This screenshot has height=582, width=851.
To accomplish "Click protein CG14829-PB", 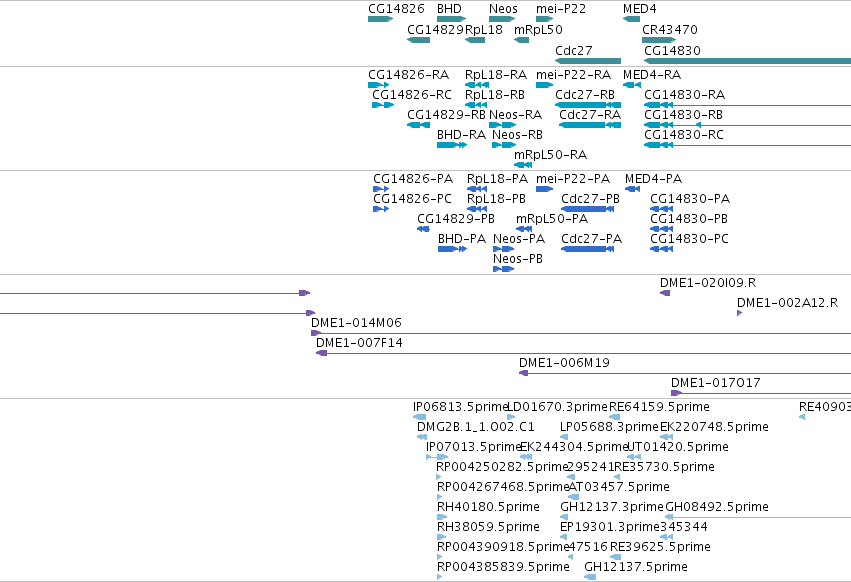I will click(x=423, y=229).
